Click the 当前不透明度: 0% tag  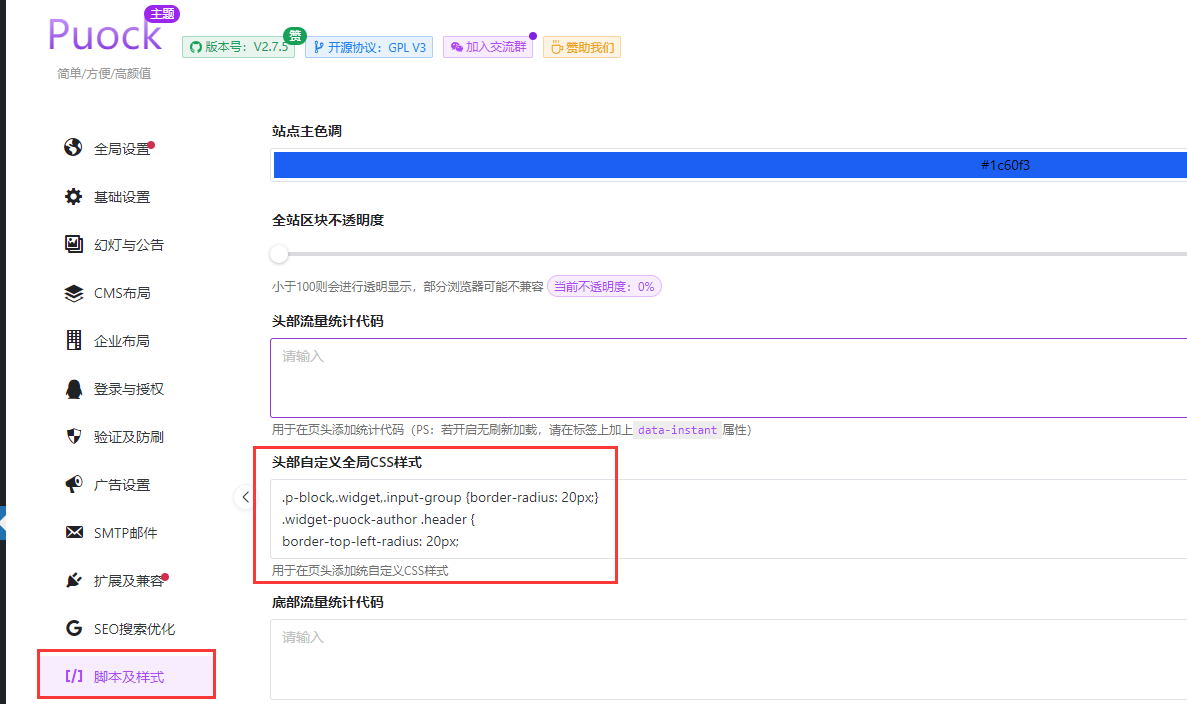click(604, 286)
